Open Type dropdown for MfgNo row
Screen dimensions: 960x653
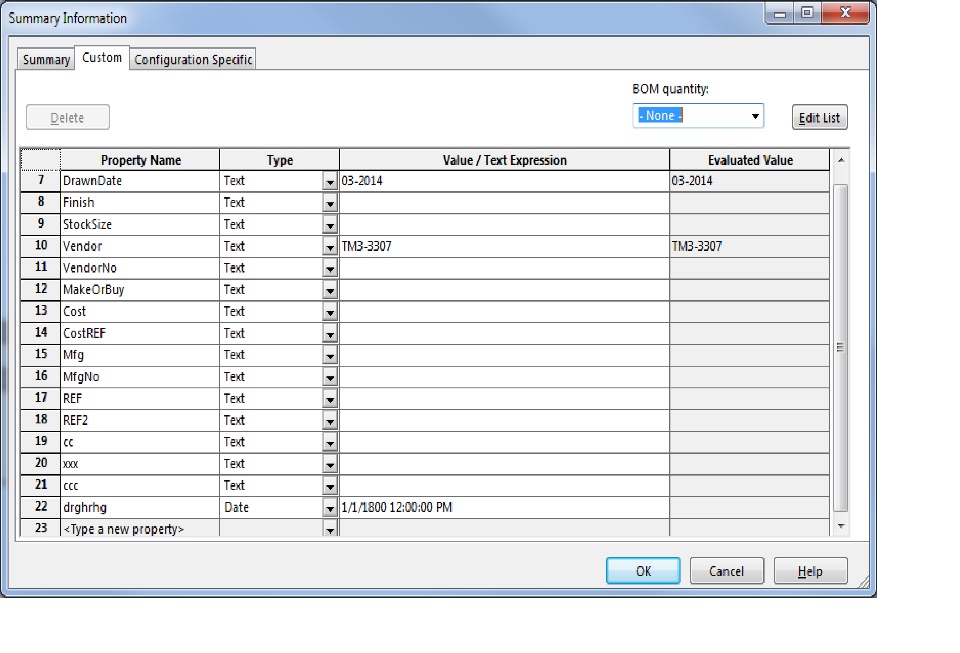330,378
